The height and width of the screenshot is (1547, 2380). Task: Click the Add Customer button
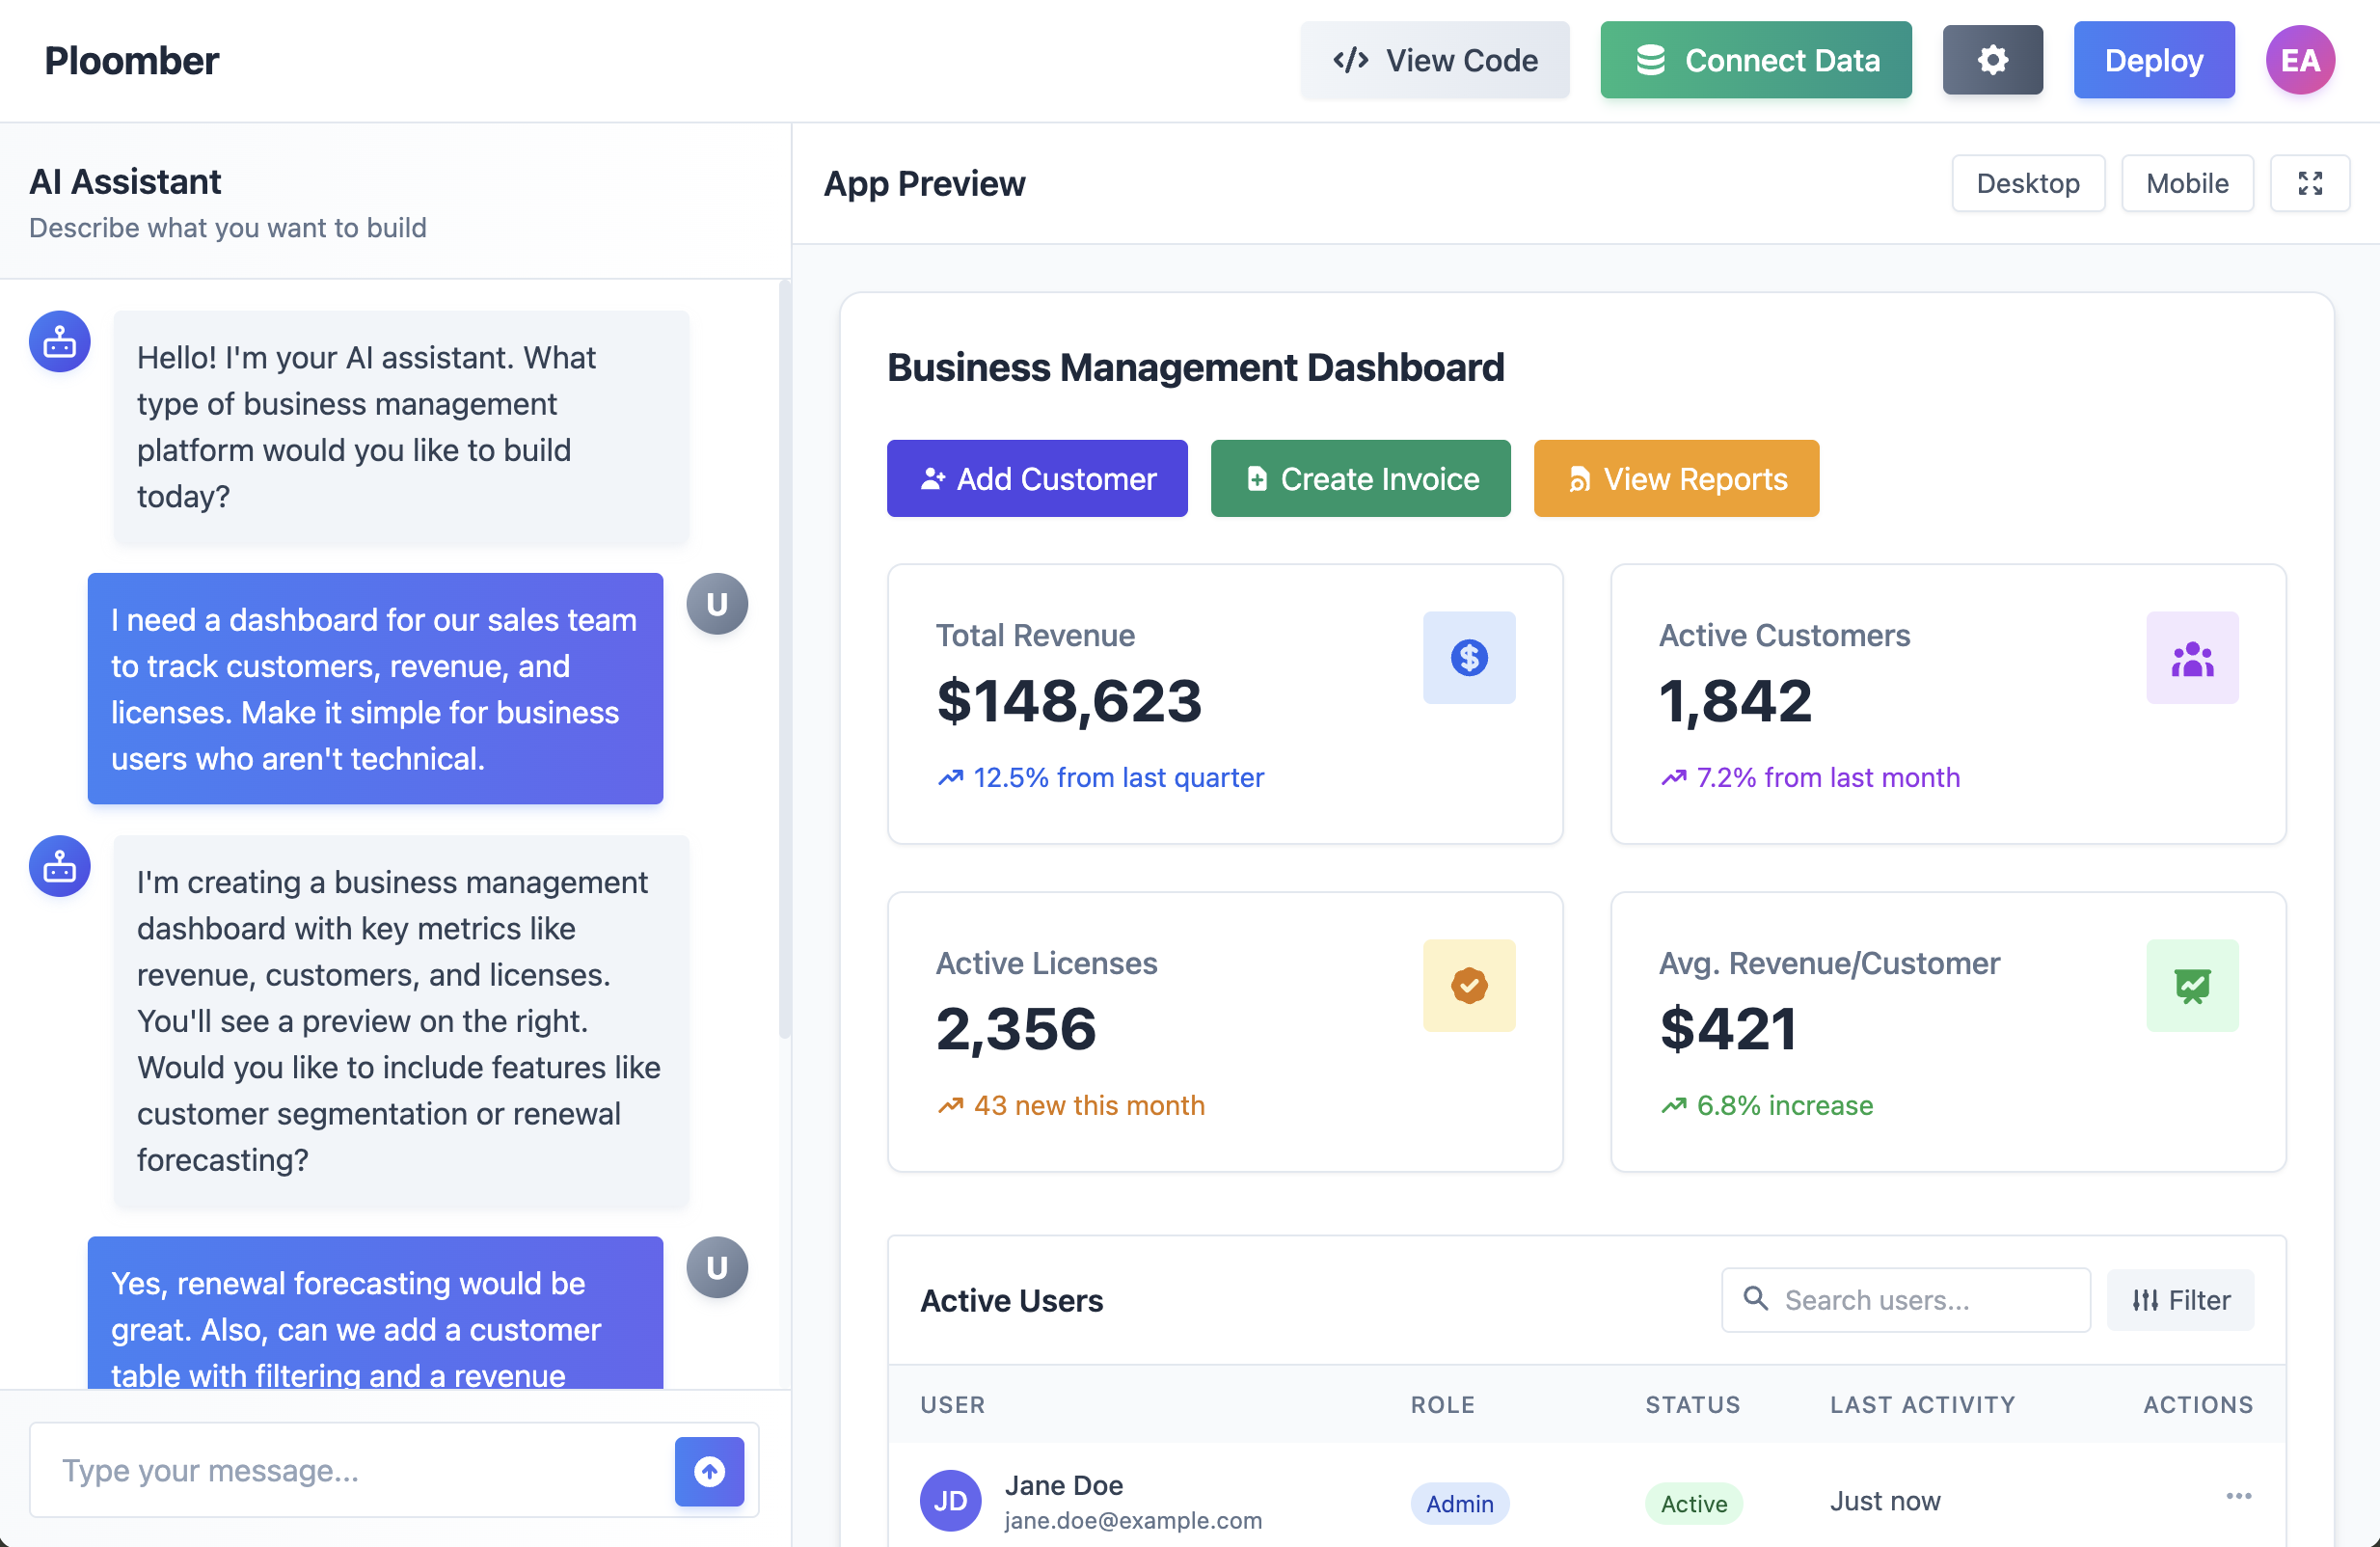coord(1036,479)
